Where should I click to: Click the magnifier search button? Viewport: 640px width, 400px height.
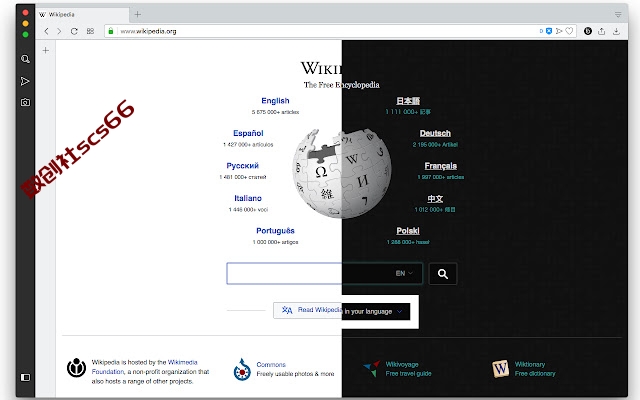443,274
